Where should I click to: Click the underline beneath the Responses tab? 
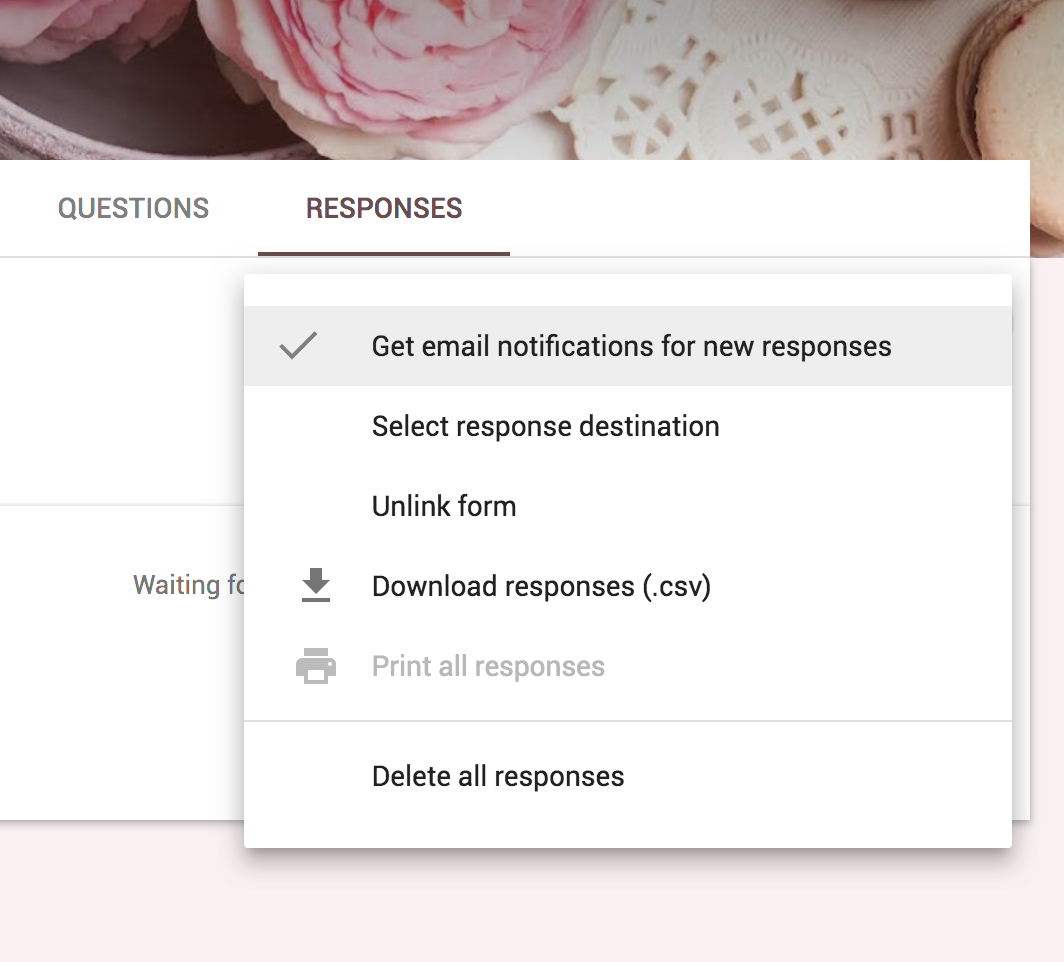(x=384, y=254)
